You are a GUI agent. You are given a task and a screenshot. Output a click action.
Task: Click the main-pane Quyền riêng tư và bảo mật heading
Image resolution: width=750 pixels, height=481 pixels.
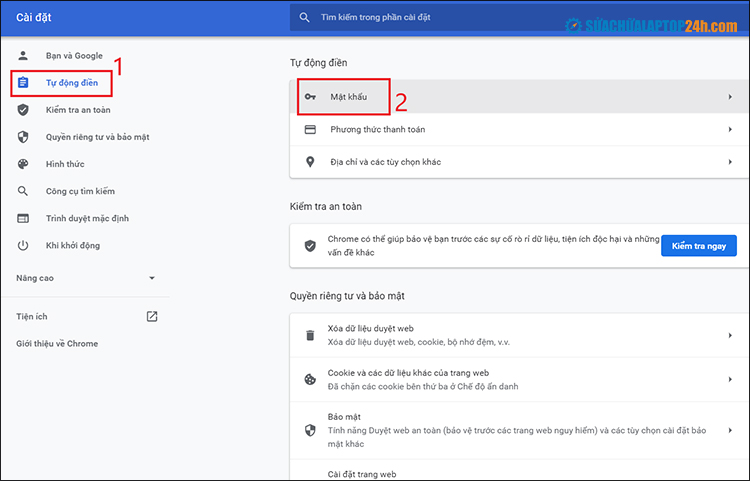347,296
